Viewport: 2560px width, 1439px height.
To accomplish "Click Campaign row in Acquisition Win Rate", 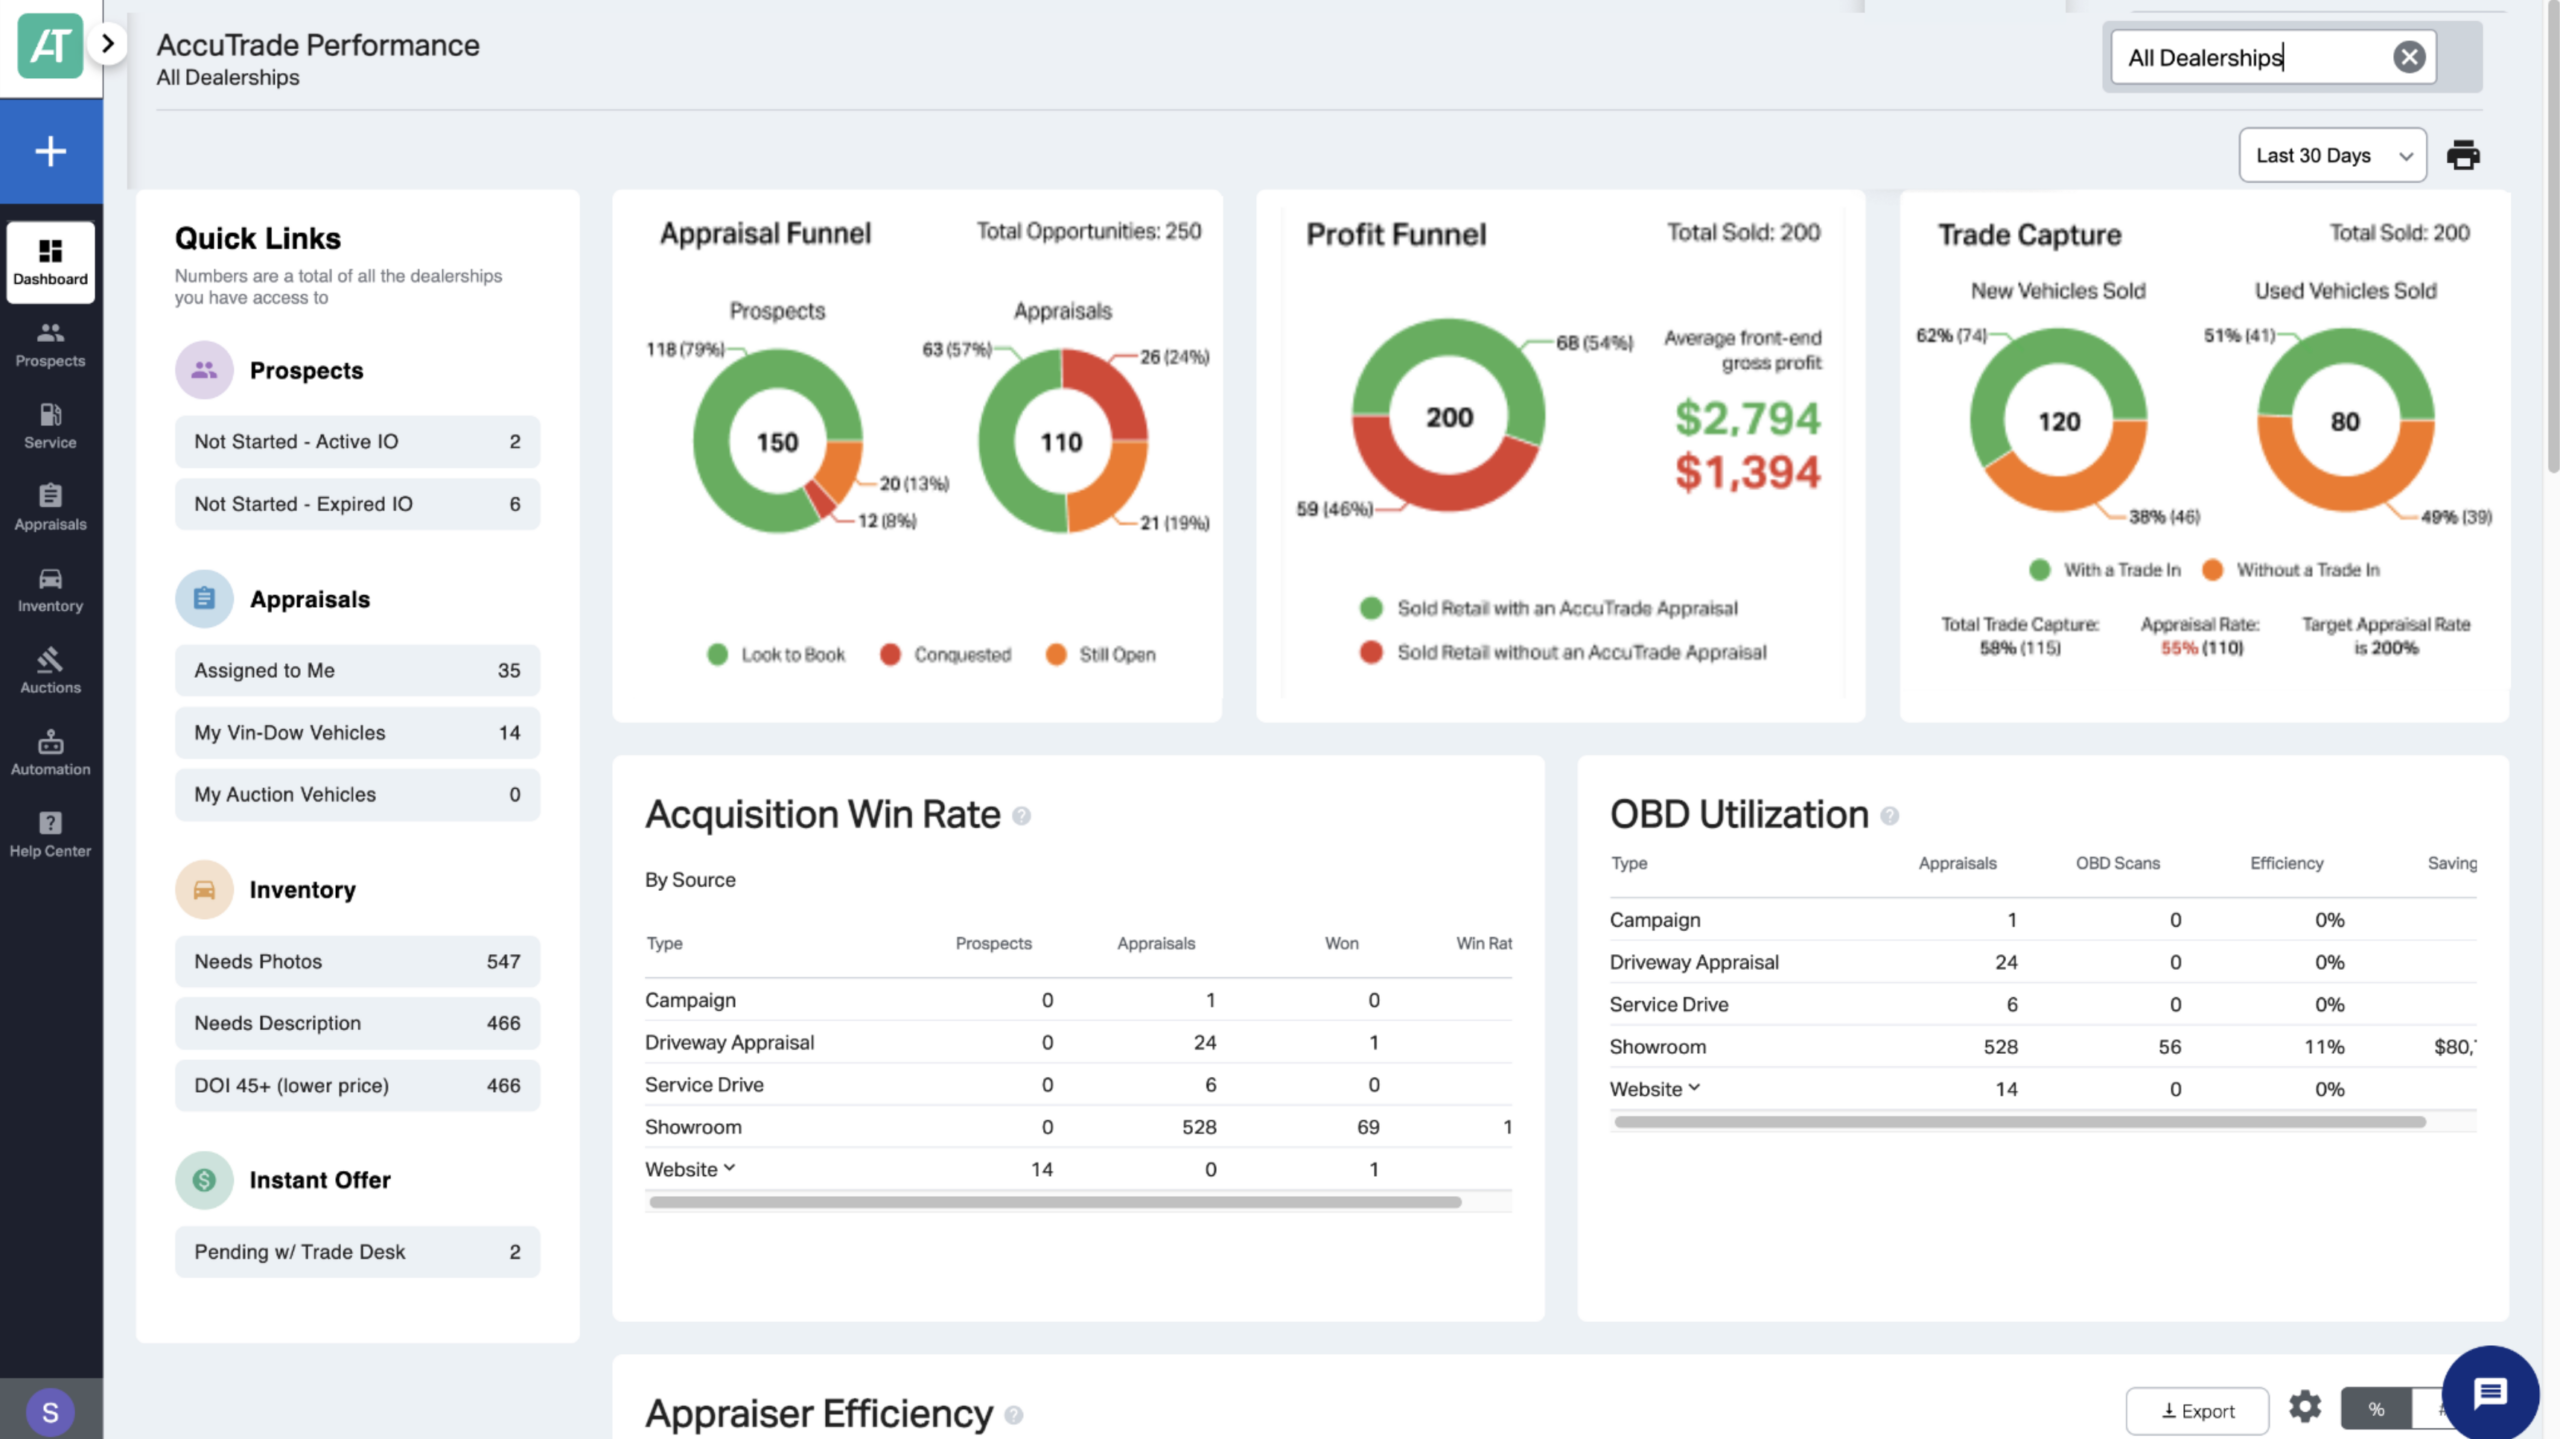I will click(1078, 1000).
